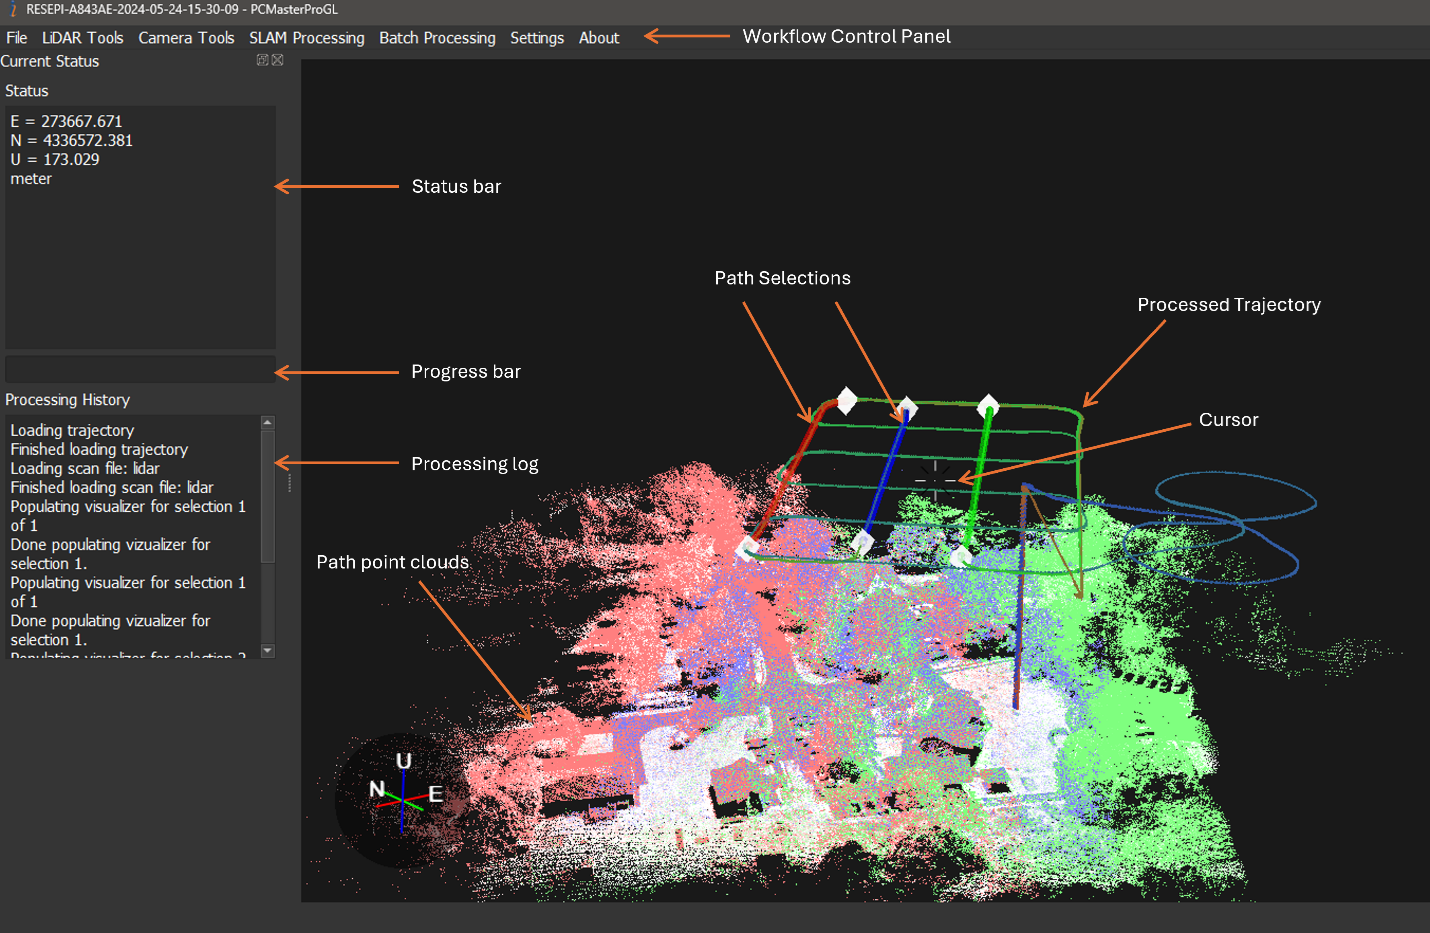Expand the Camera Tools menu
This screenshot has width=1430, height=933.
(186, 38)
